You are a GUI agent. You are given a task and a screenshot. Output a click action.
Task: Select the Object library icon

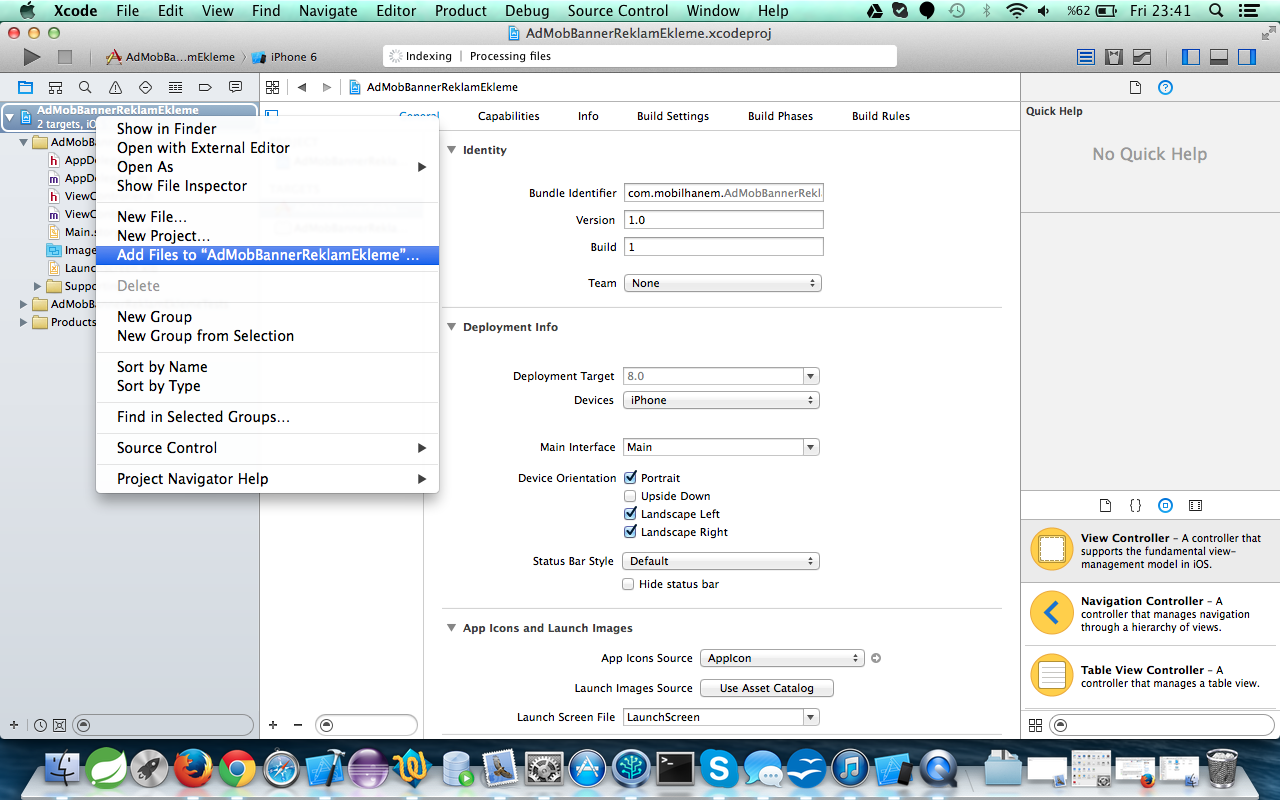[x=1165, y=506]
